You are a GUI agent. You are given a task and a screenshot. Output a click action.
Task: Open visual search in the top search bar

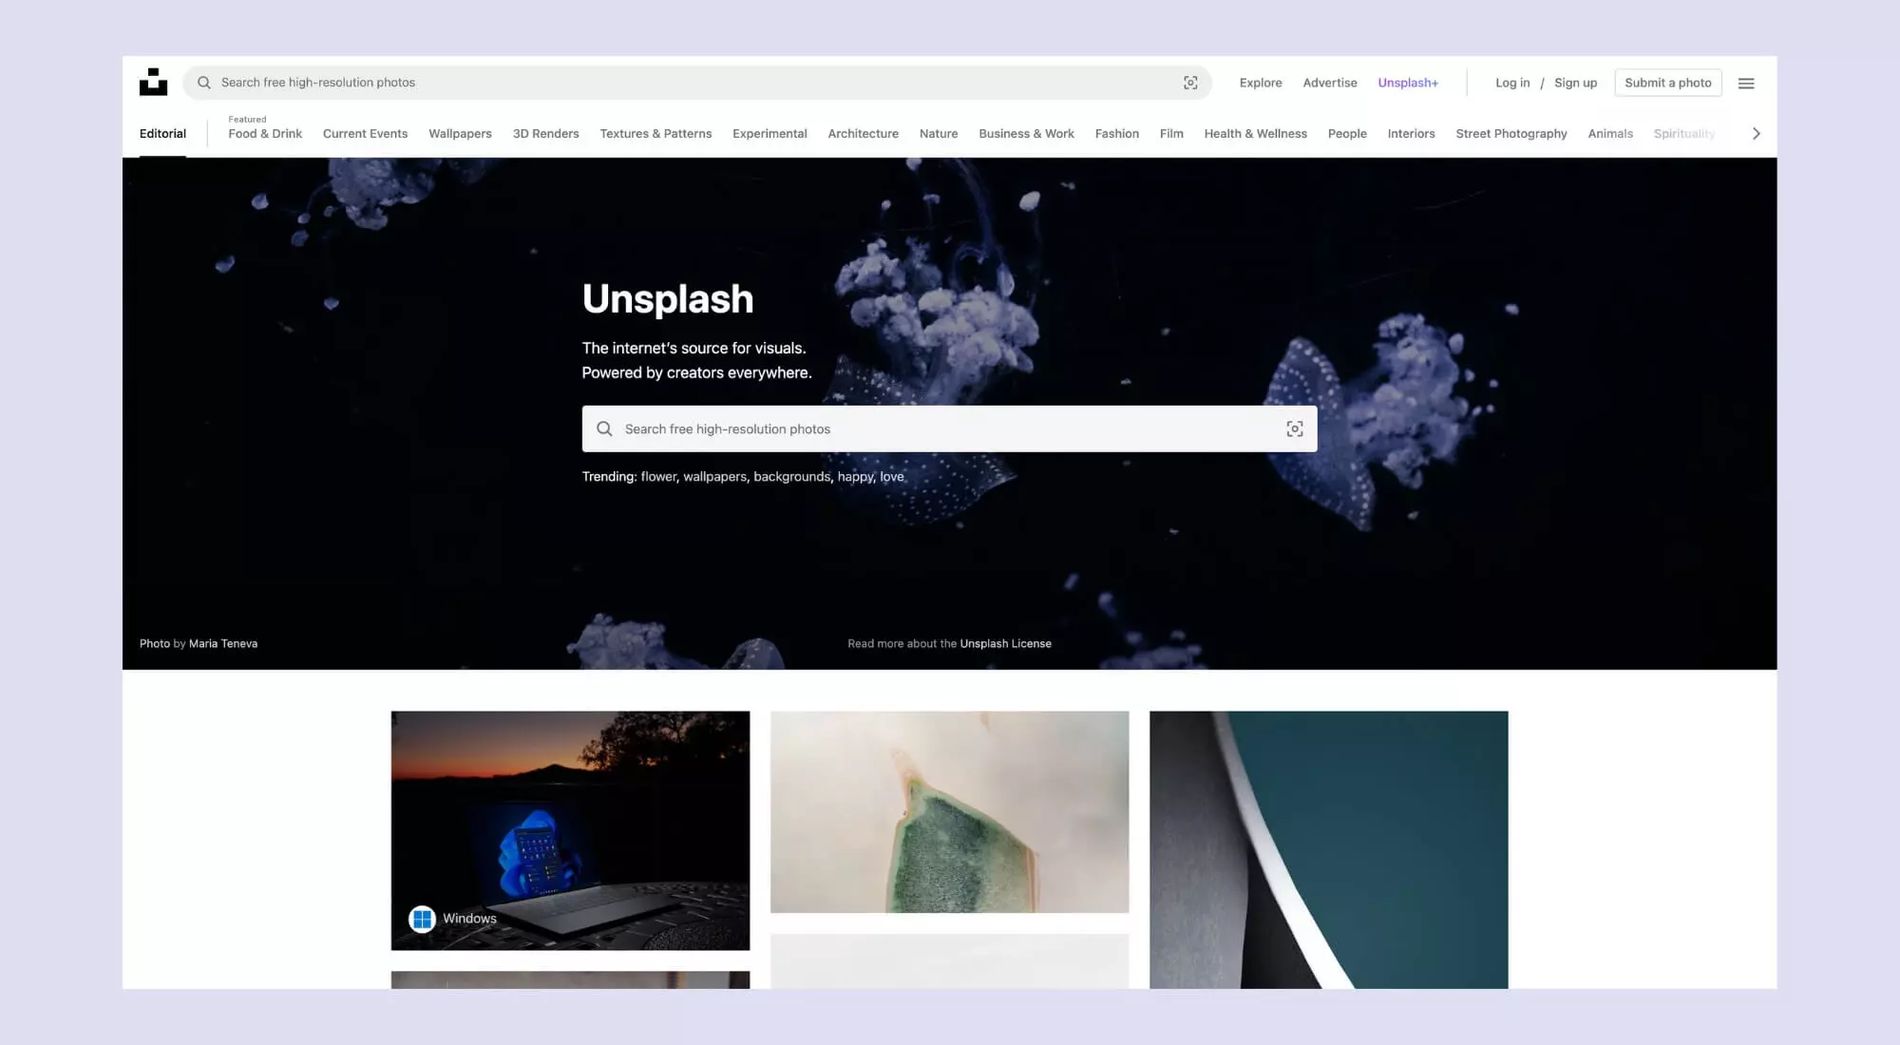pyautogui.click(x=1190, y=83)
